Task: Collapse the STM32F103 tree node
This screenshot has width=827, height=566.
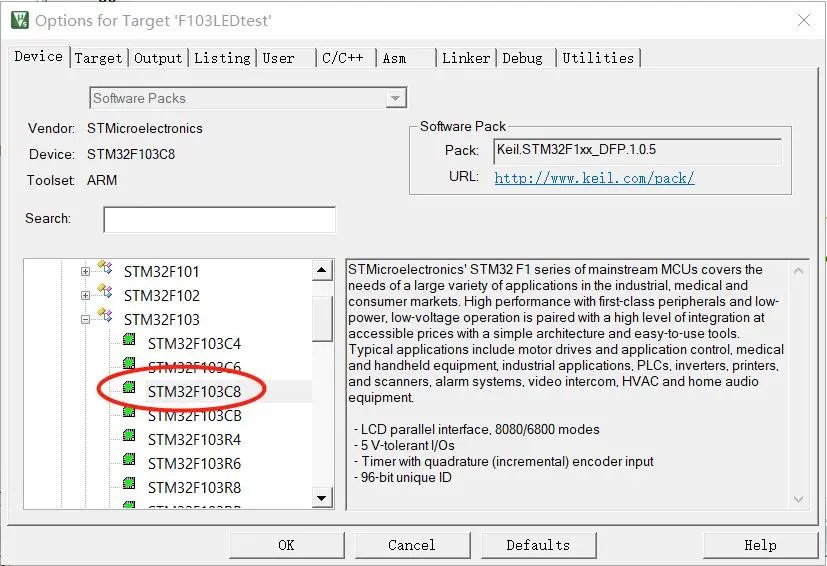Action: [x=85, y=319]
